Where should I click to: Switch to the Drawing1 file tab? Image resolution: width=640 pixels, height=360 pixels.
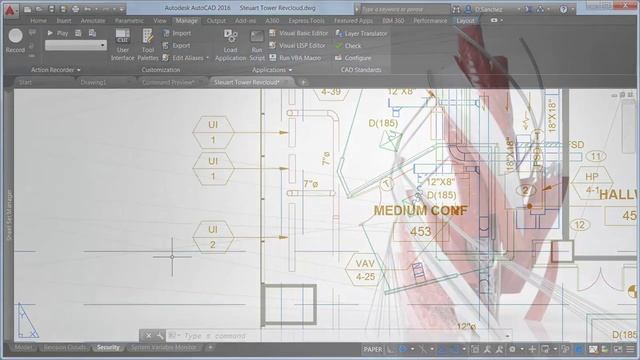point(93,82)
